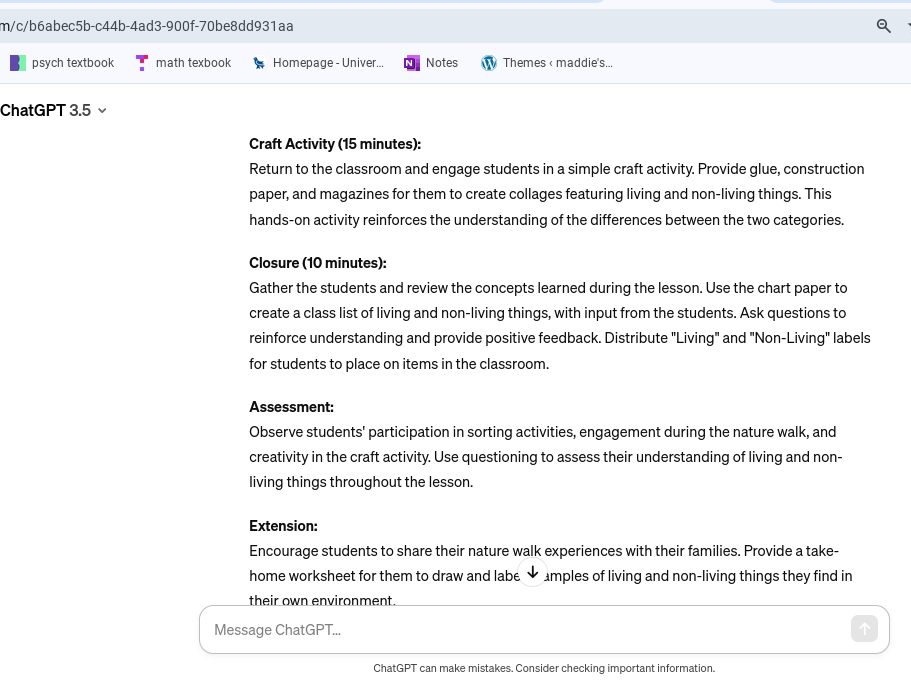Open the Homepage - Univer... bookmark
911x683 pixels.
point(318,63)
